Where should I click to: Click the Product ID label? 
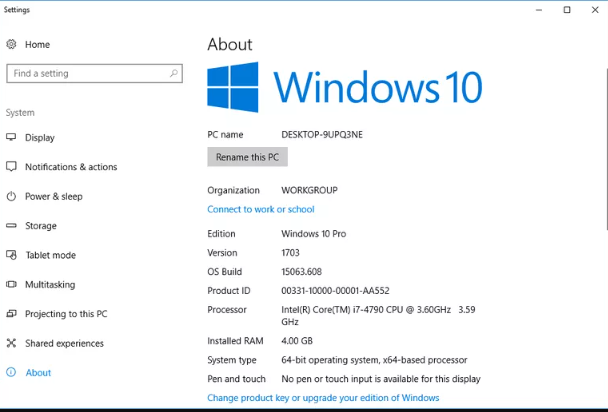pos(229,291)
